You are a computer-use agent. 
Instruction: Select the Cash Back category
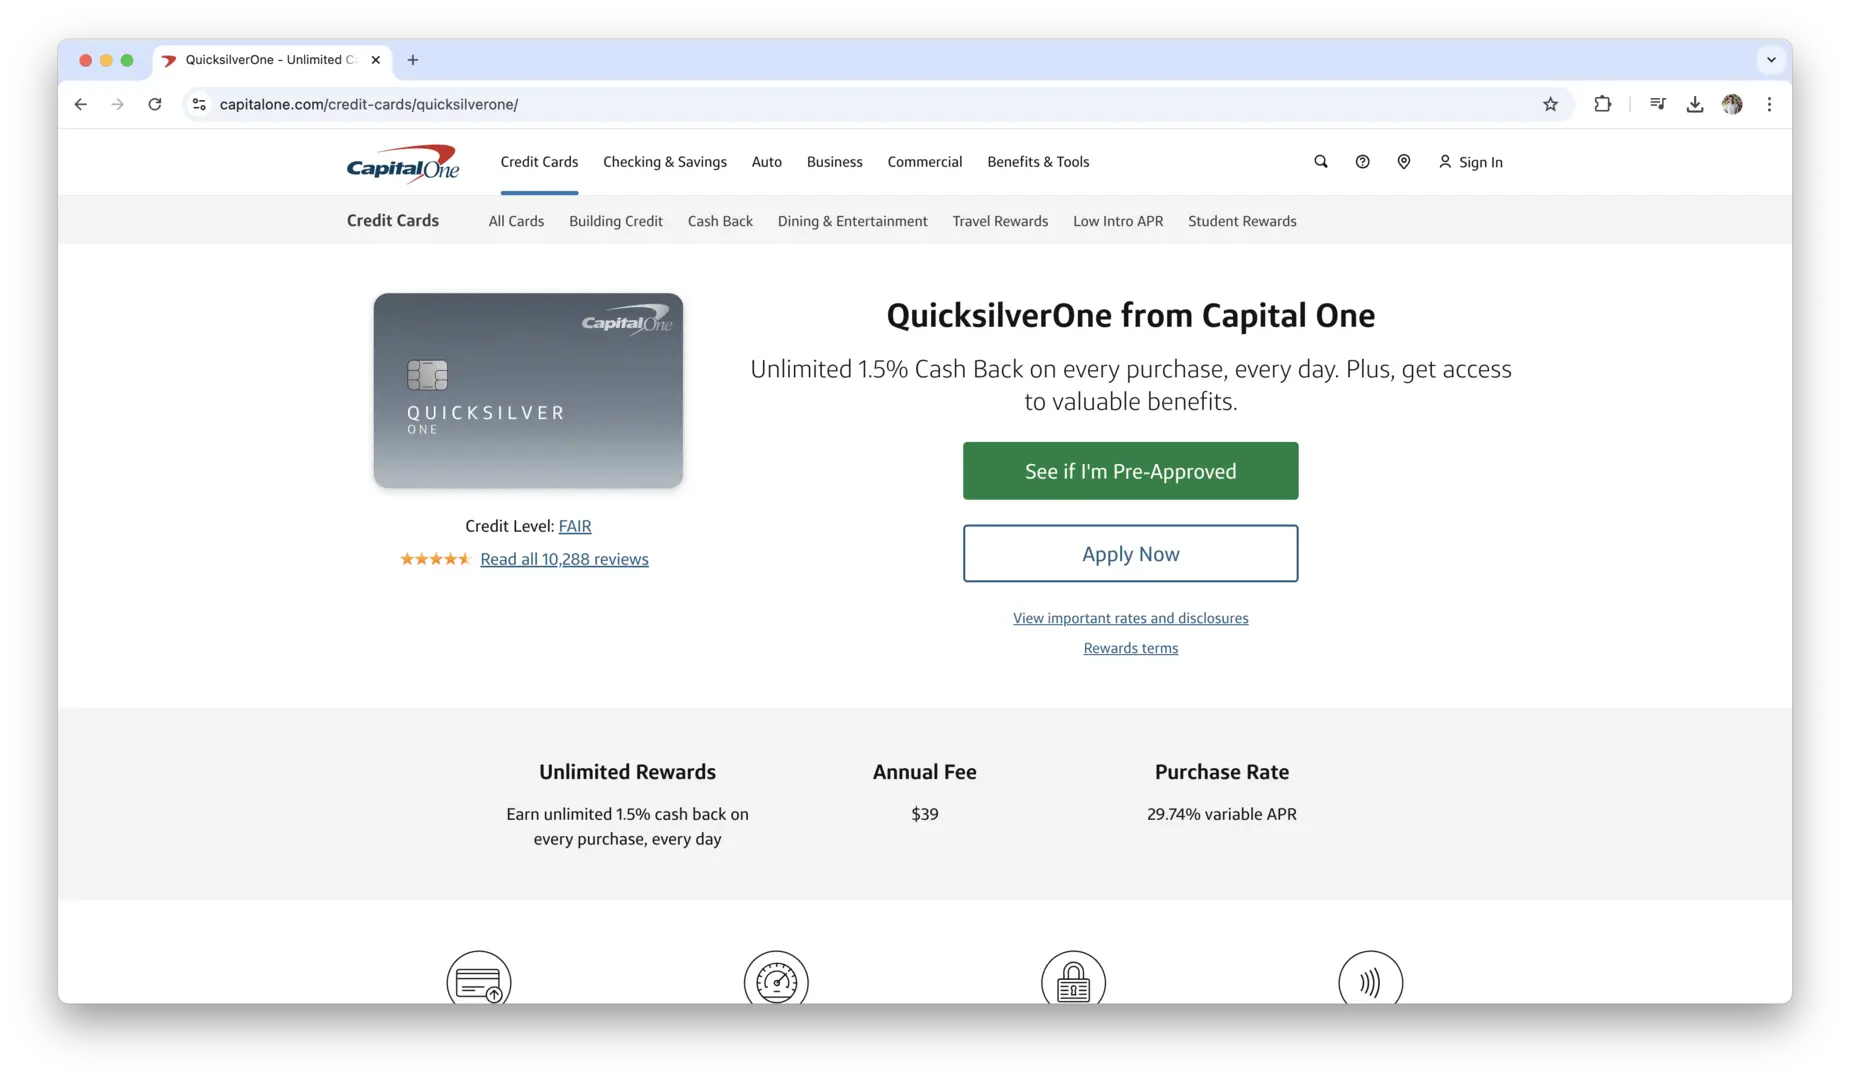[720, 221]
